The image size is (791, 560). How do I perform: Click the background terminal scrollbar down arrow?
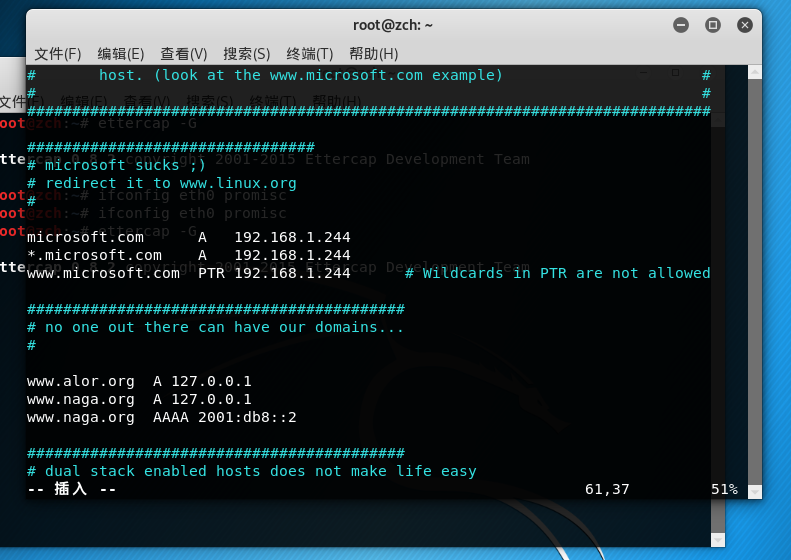point(718,539)
